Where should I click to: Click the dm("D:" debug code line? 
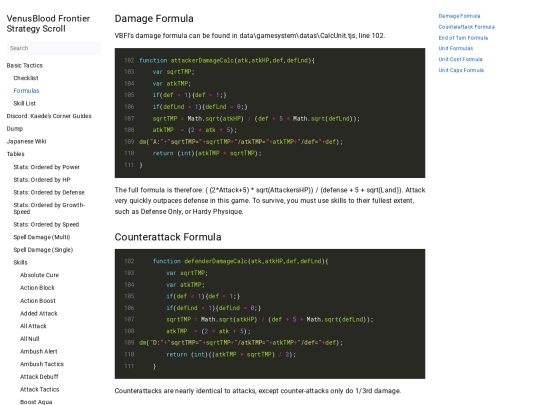coord(241,343)
